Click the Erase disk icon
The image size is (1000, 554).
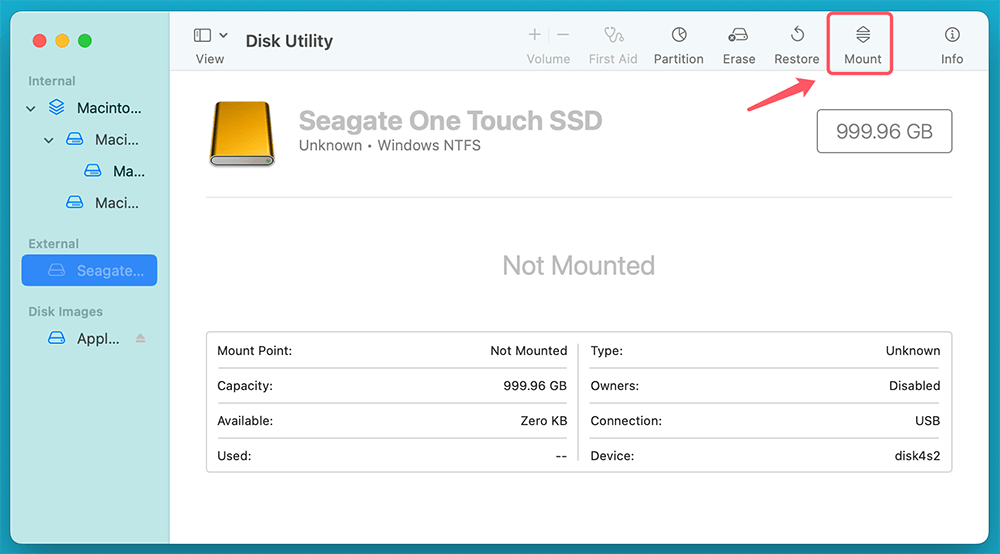pos(738,35)
